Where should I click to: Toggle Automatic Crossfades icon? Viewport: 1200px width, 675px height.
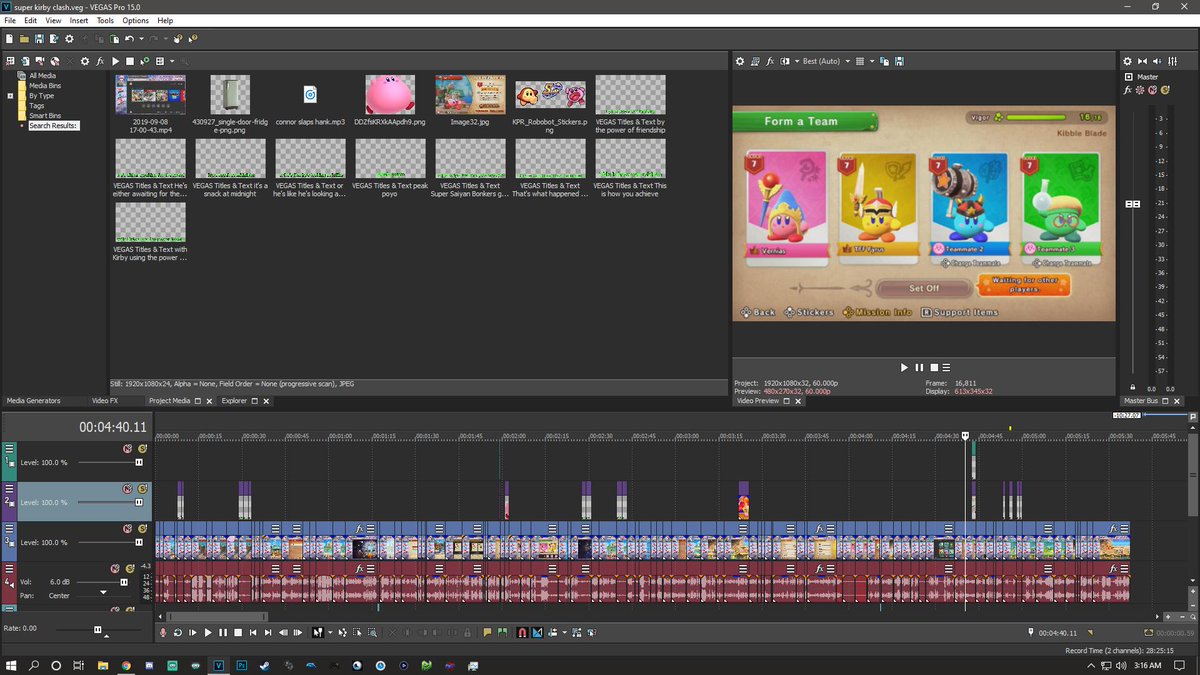tap(537, 633)
